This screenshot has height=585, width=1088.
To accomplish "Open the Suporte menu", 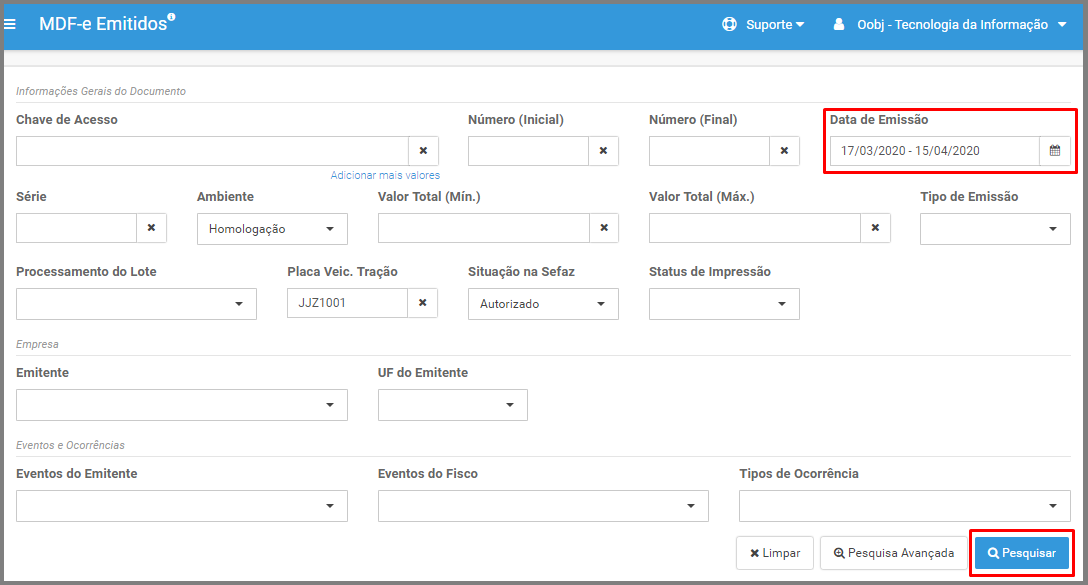I will [x=763, y=24].
